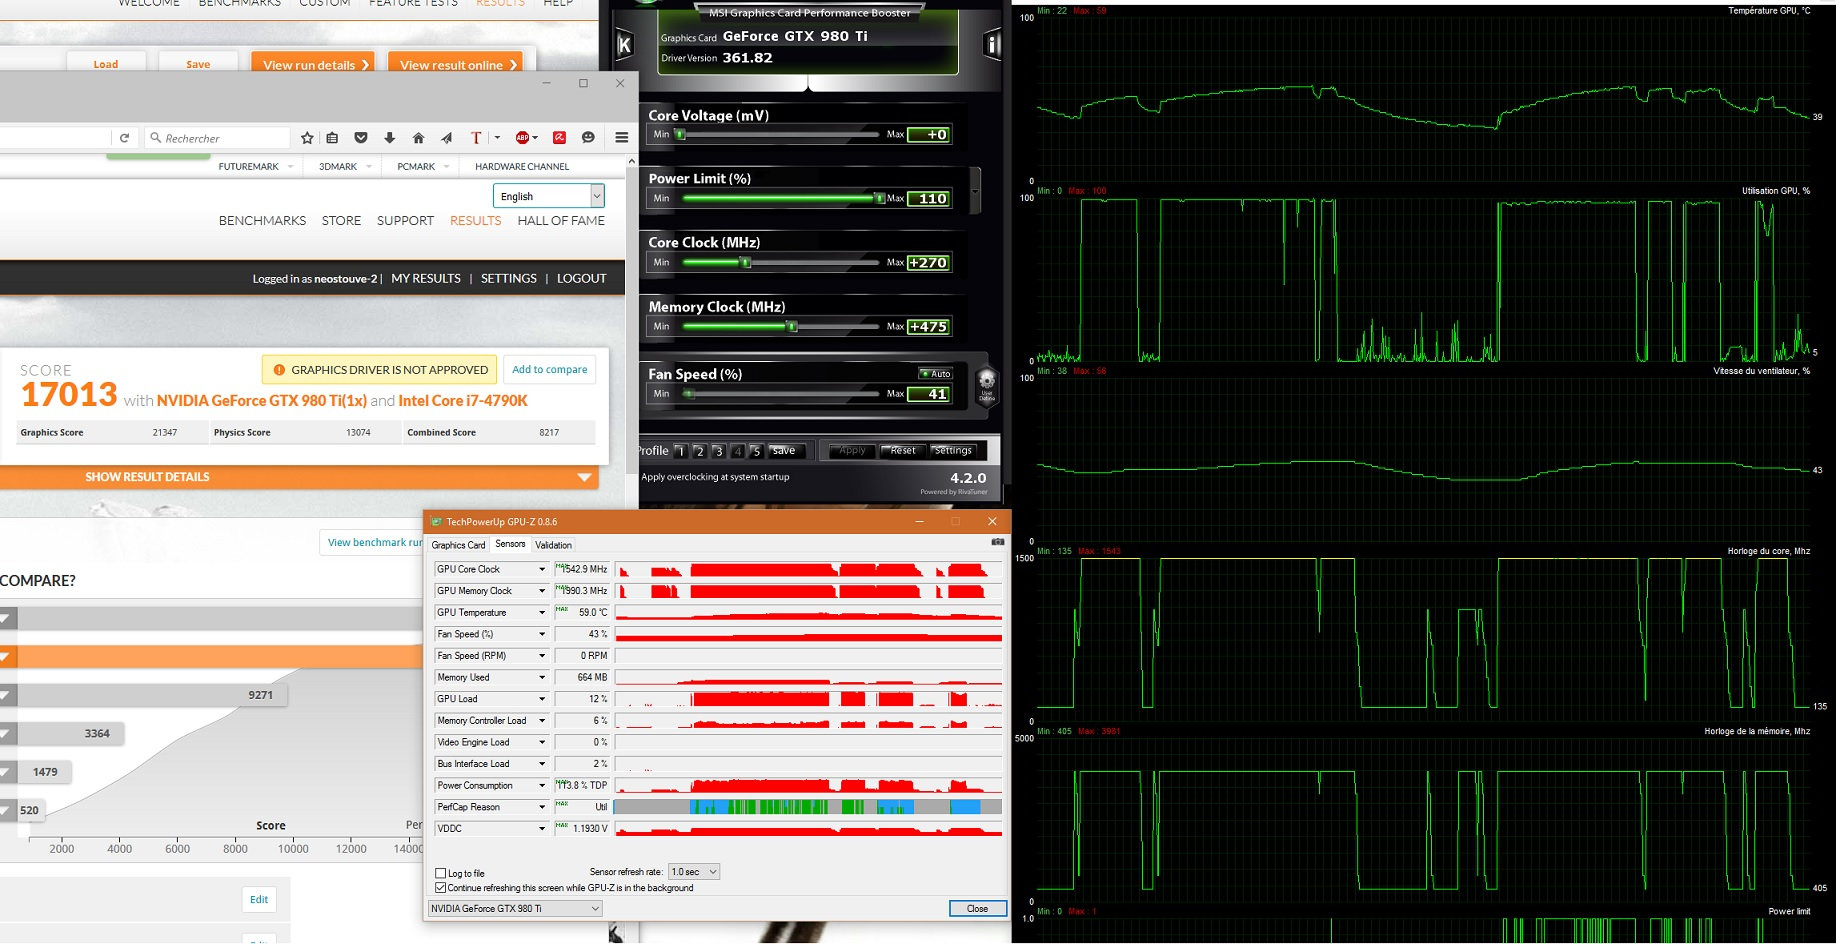Click the View run details button
This screenshot has height=944, width=1836.
313,63
